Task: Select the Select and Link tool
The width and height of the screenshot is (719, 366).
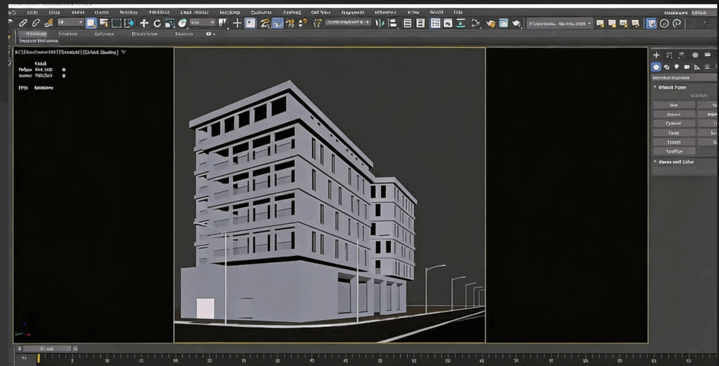Action: coord(23,23)
